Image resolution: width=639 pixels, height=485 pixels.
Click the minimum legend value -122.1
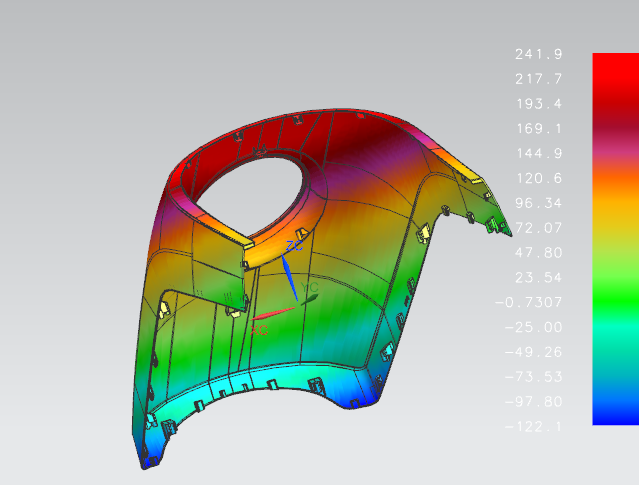533,427
